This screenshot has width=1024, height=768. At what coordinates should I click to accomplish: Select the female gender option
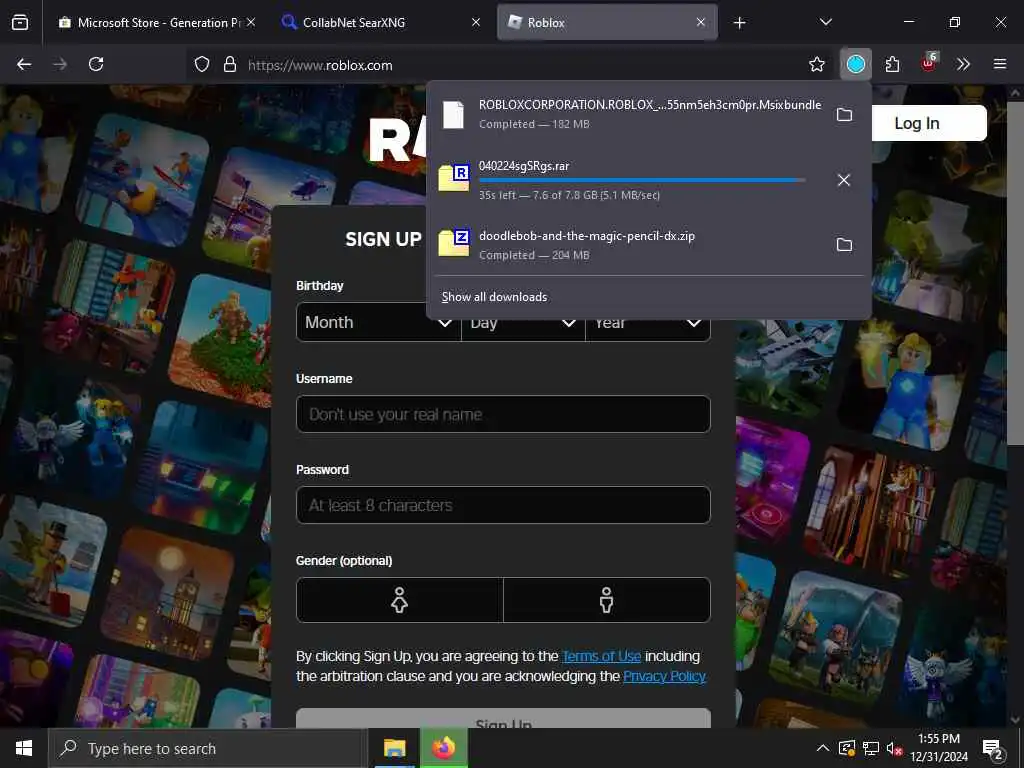click(400, 600)
